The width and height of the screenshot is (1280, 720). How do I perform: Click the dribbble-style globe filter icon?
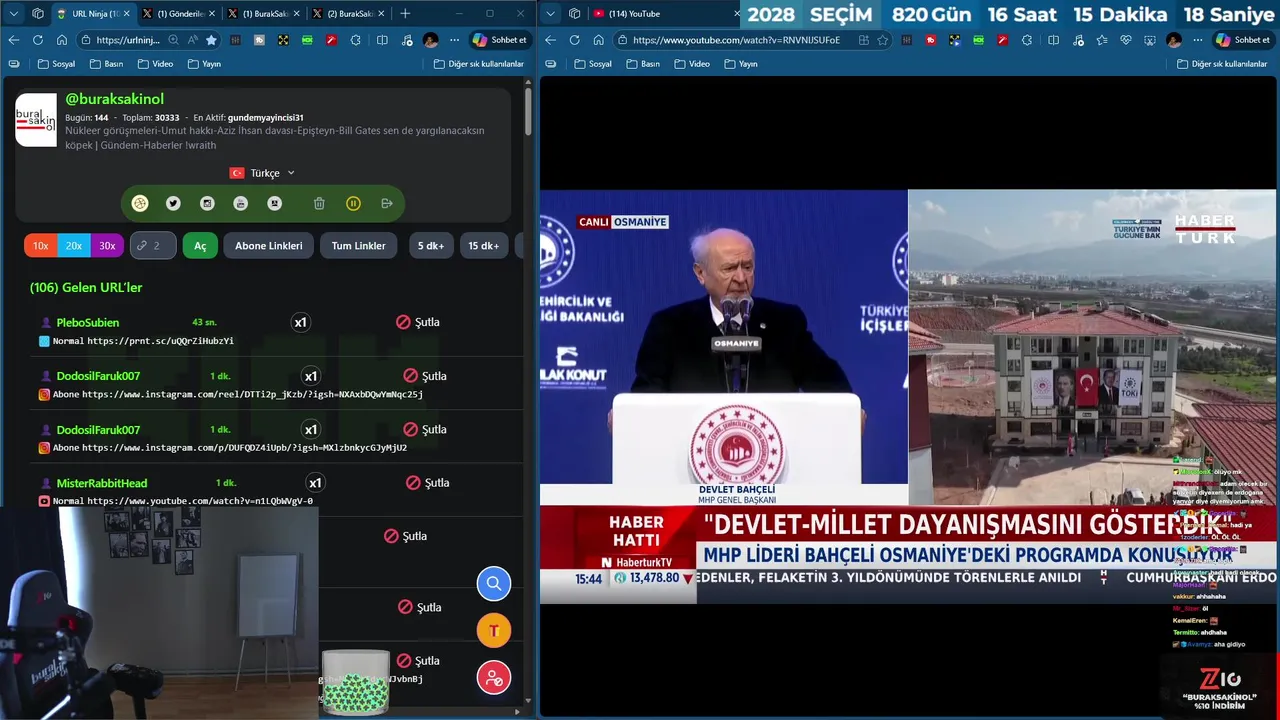pyautogui.click(x=140, y=203)
